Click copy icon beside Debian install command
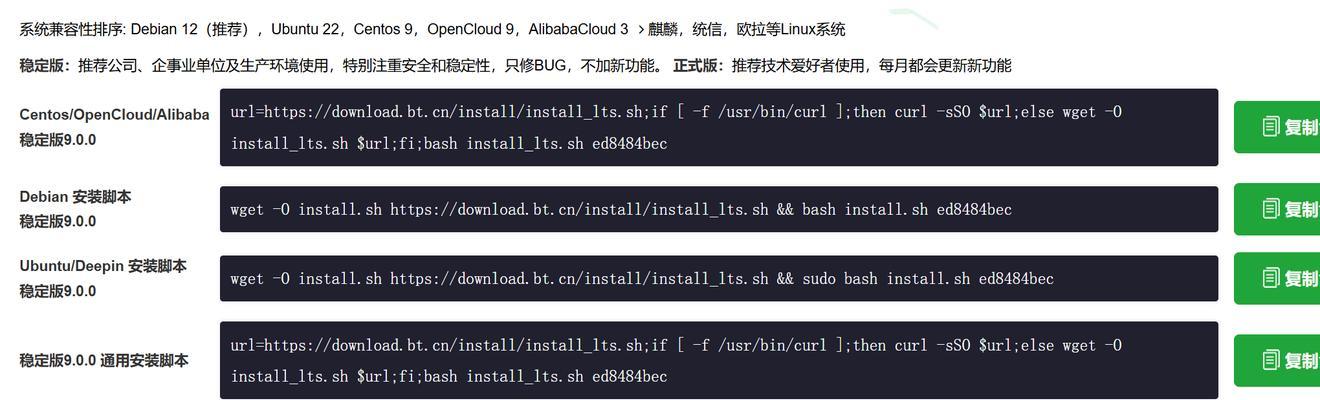 (x=1271, y=209)
